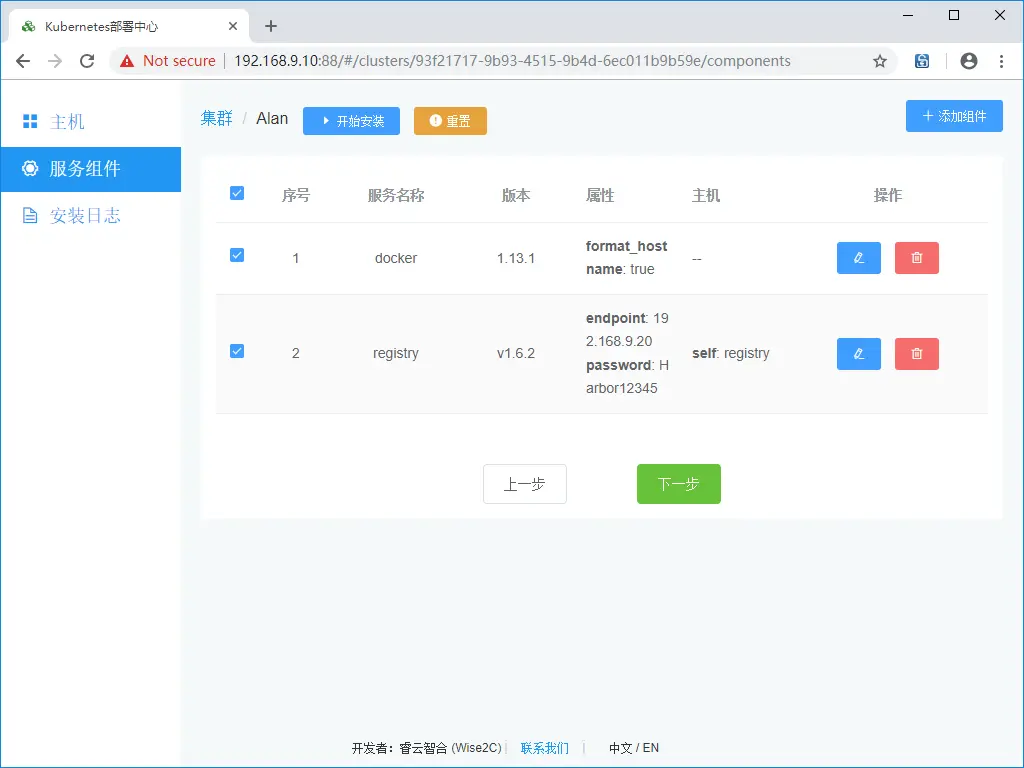Minimize the browser window
Viewport: 1024px width, 768px height.
(908, 15)
